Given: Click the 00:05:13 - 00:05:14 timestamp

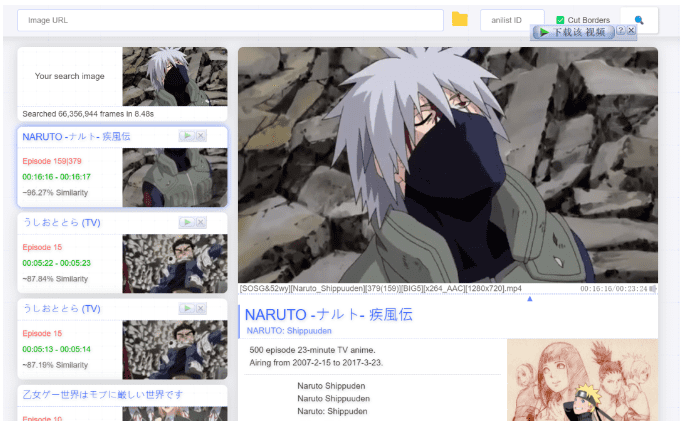Looking at the screenshot, I should [56, 349].
